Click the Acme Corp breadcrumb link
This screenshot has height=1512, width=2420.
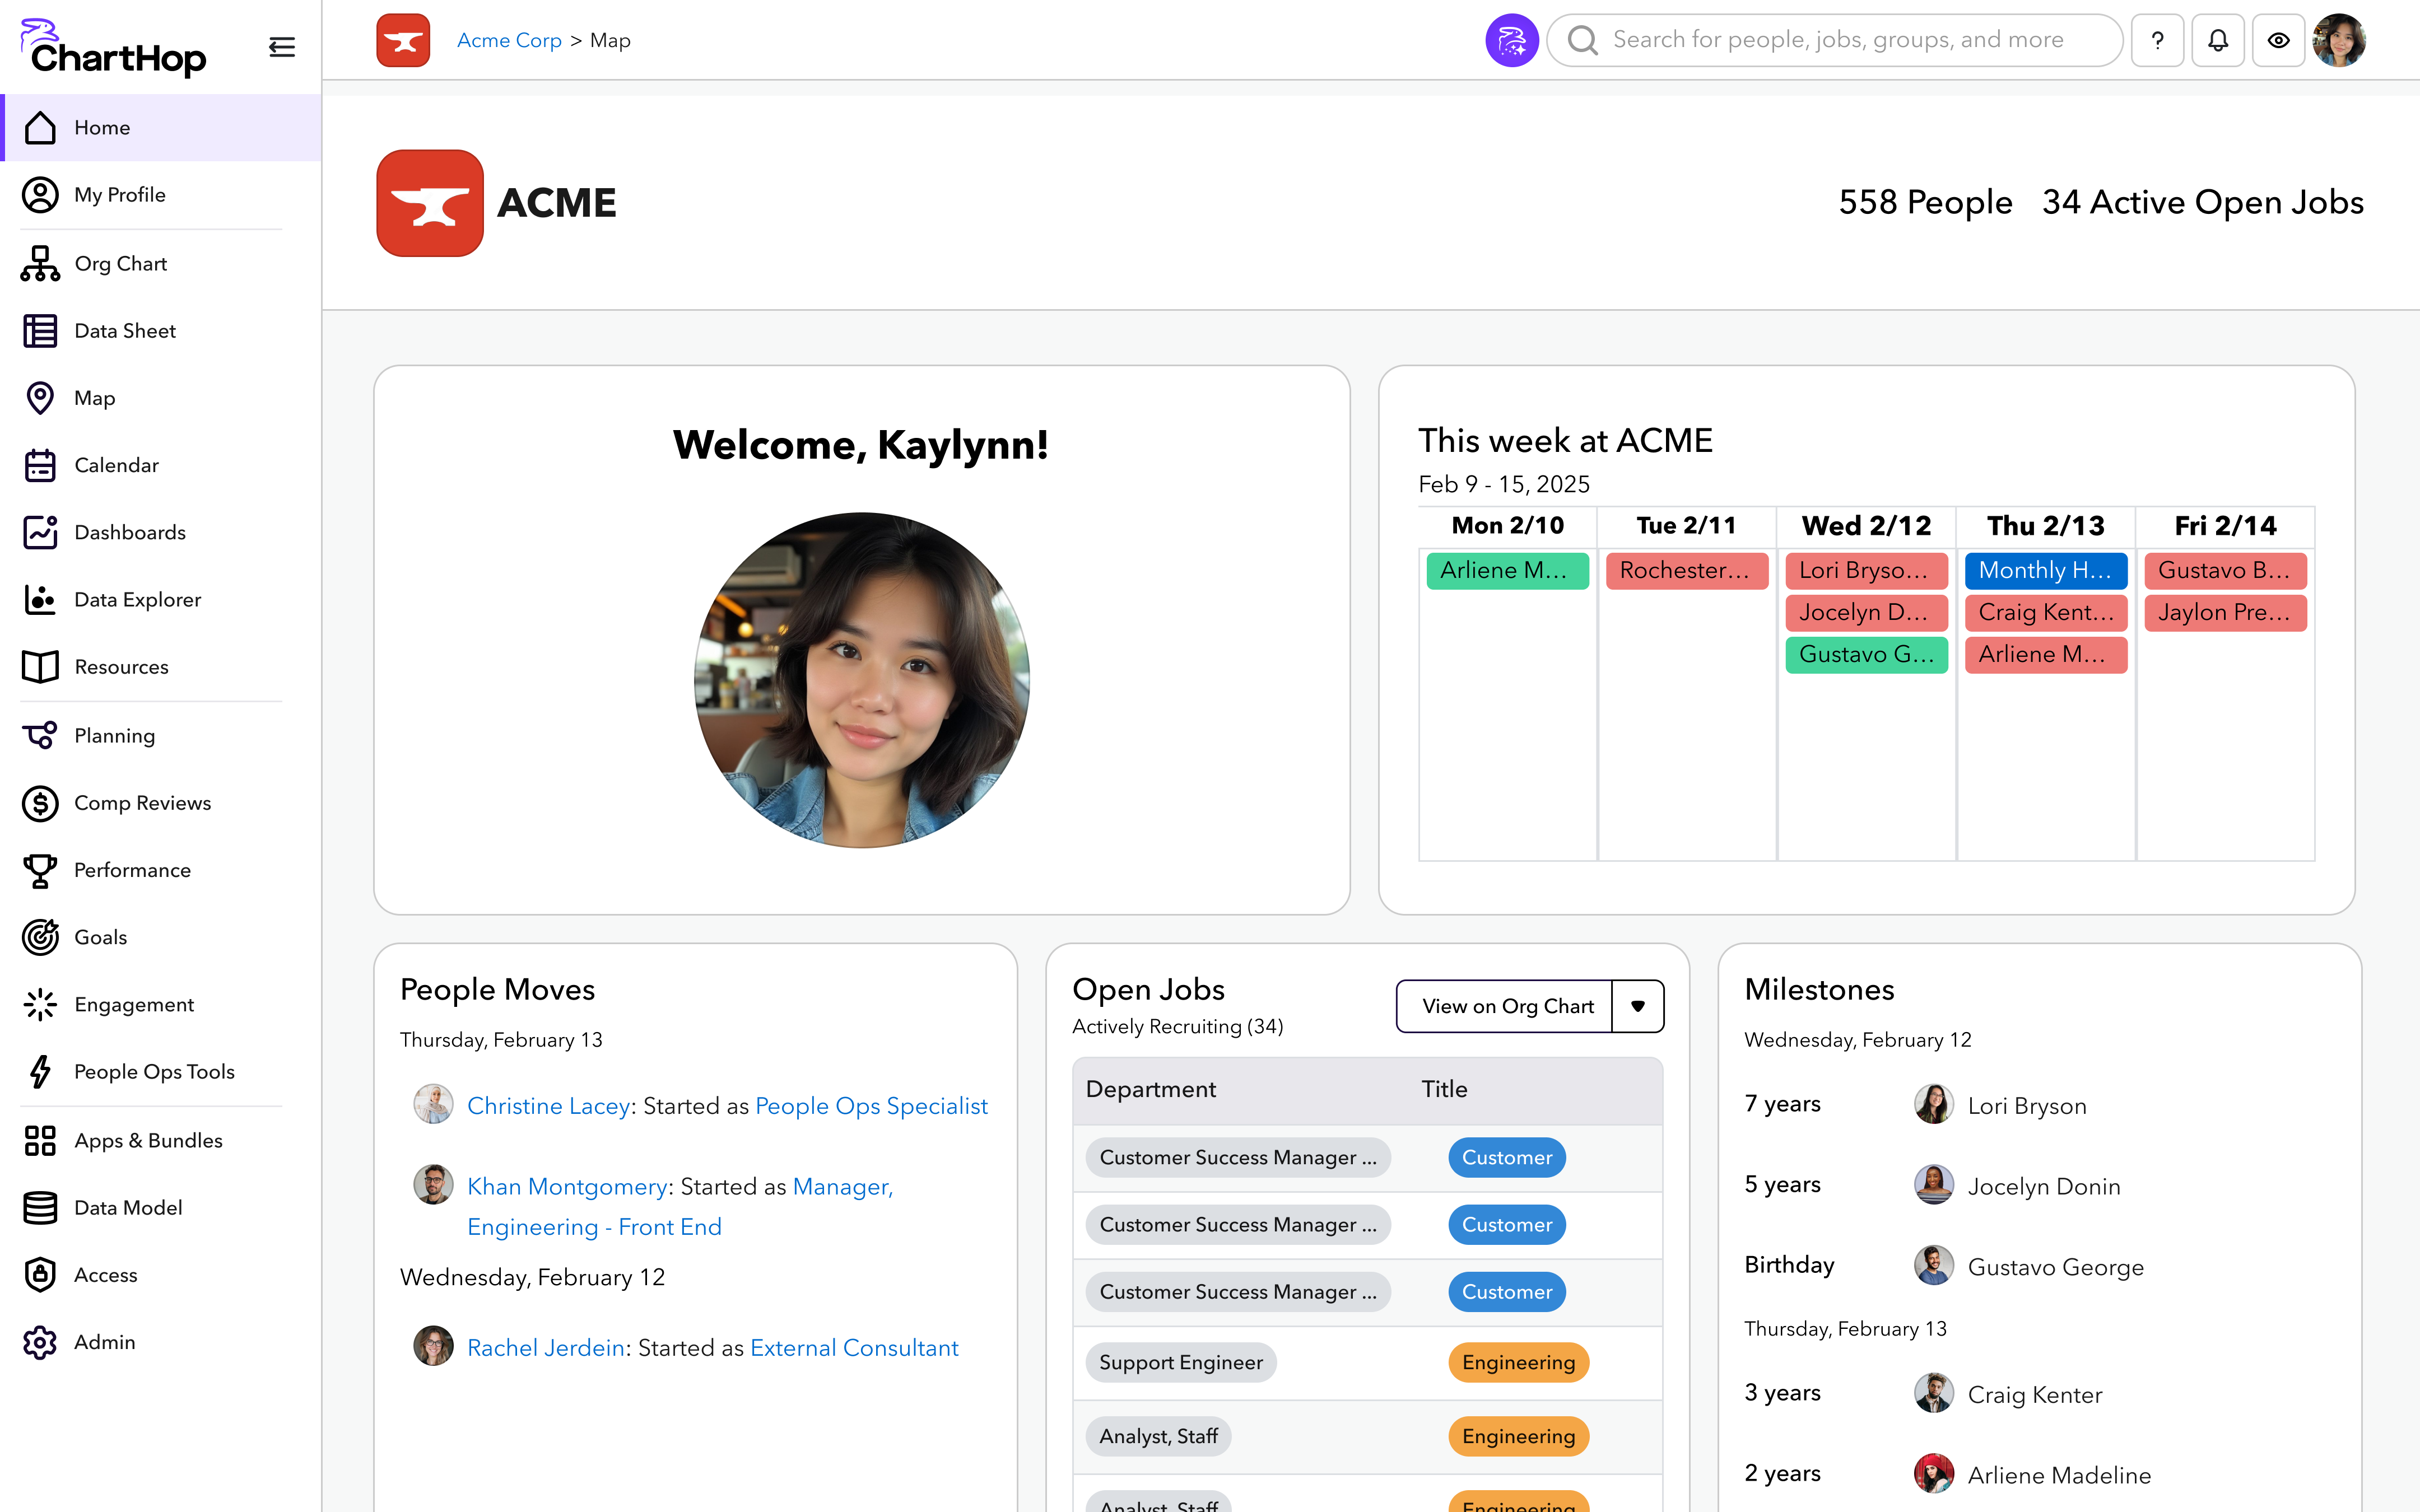coord(509,40)
